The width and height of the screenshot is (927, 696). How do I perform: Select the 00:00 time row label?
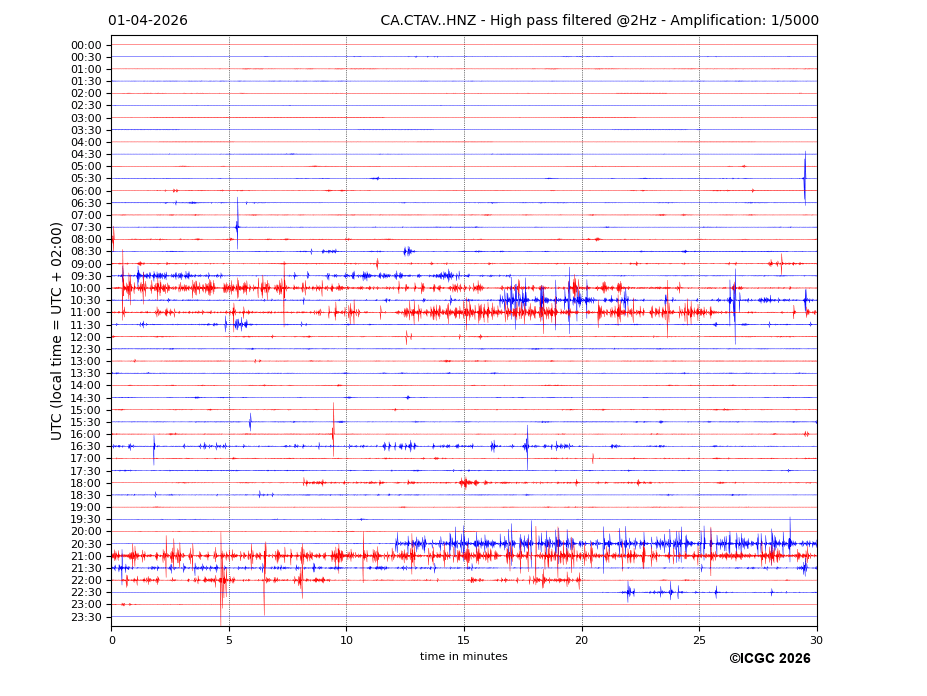point(86,45)
